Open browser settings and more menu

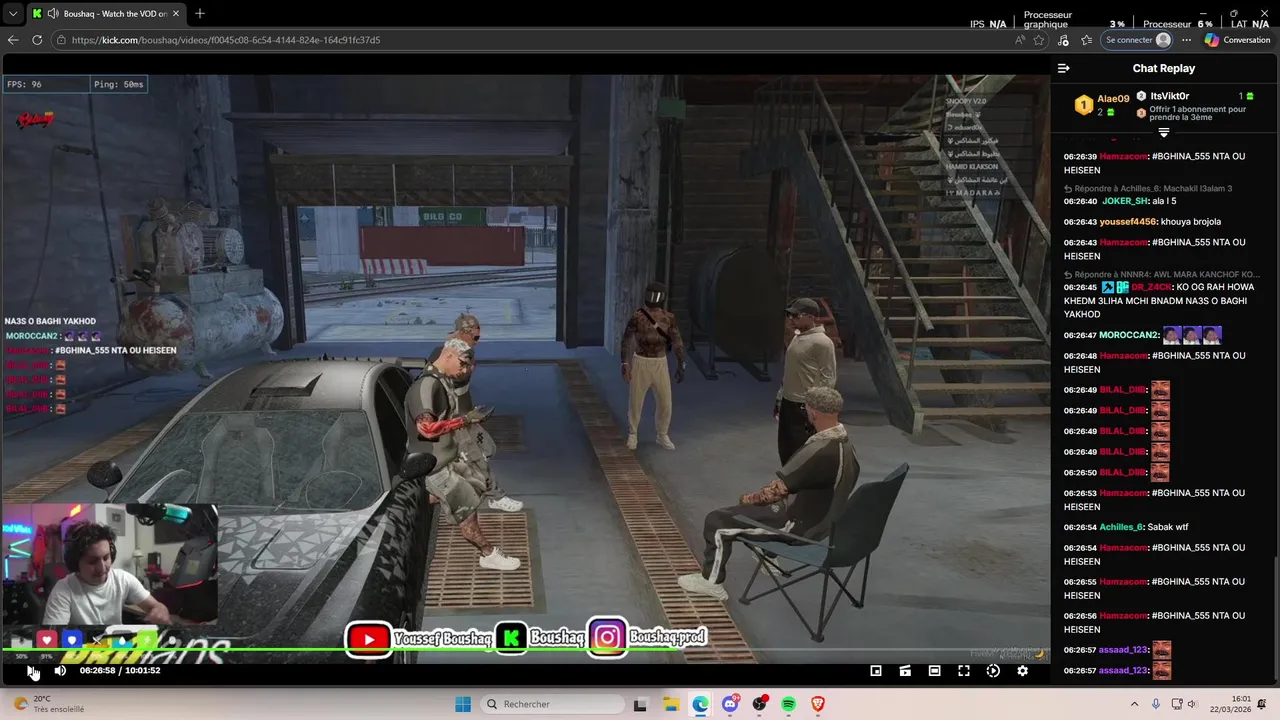(x=1187, y=40)
